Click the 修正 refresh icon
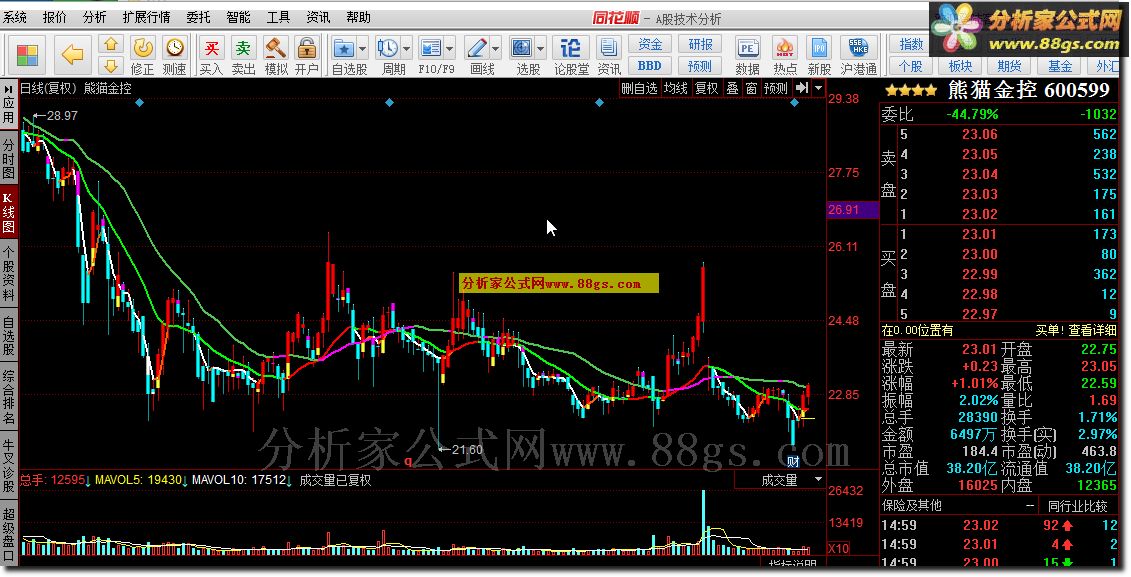The height and width of the screenshot is (577, 1131). [143, 48]
